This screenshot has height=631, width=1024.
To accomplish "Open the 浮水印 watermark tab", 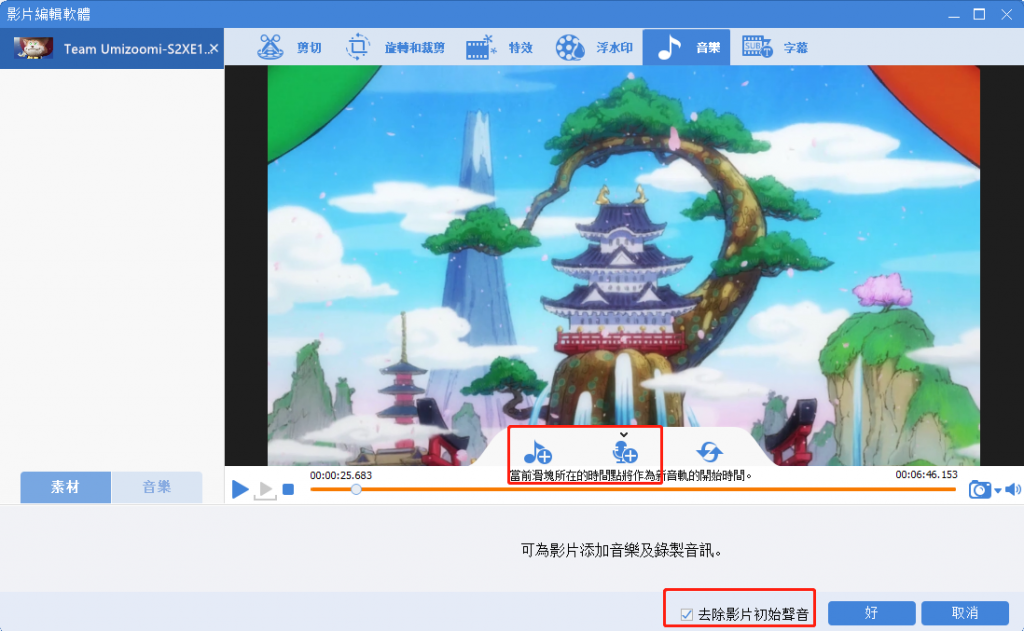I will click(x=594, y=48).
